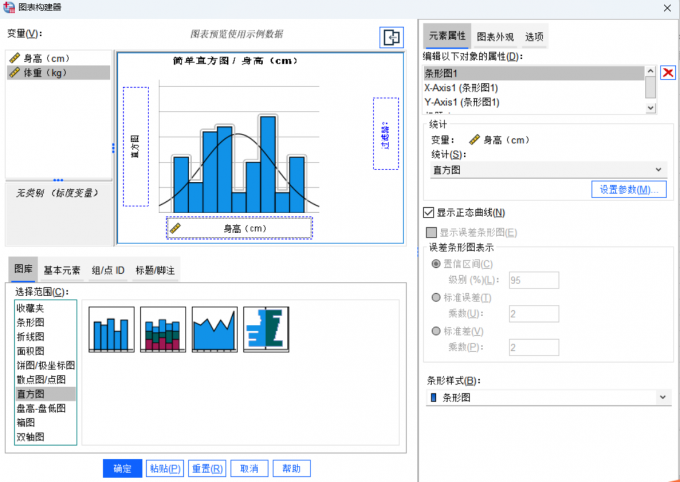Switch to the 组/点 ID tab

point(108,270)
